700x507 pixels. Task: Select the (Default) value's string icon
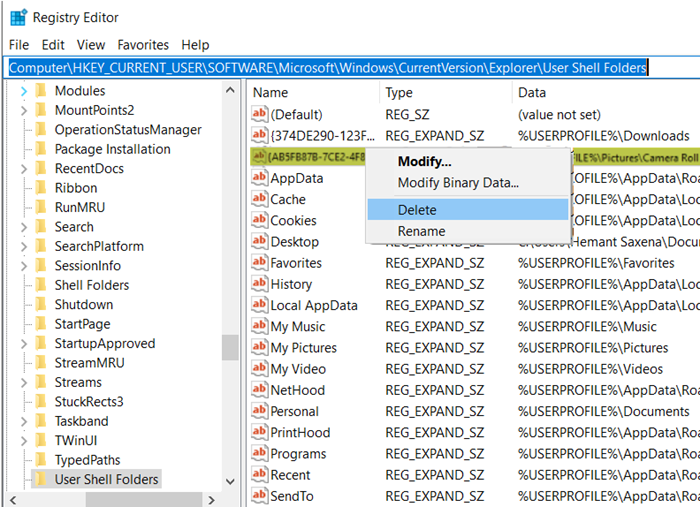click(259, 114)
